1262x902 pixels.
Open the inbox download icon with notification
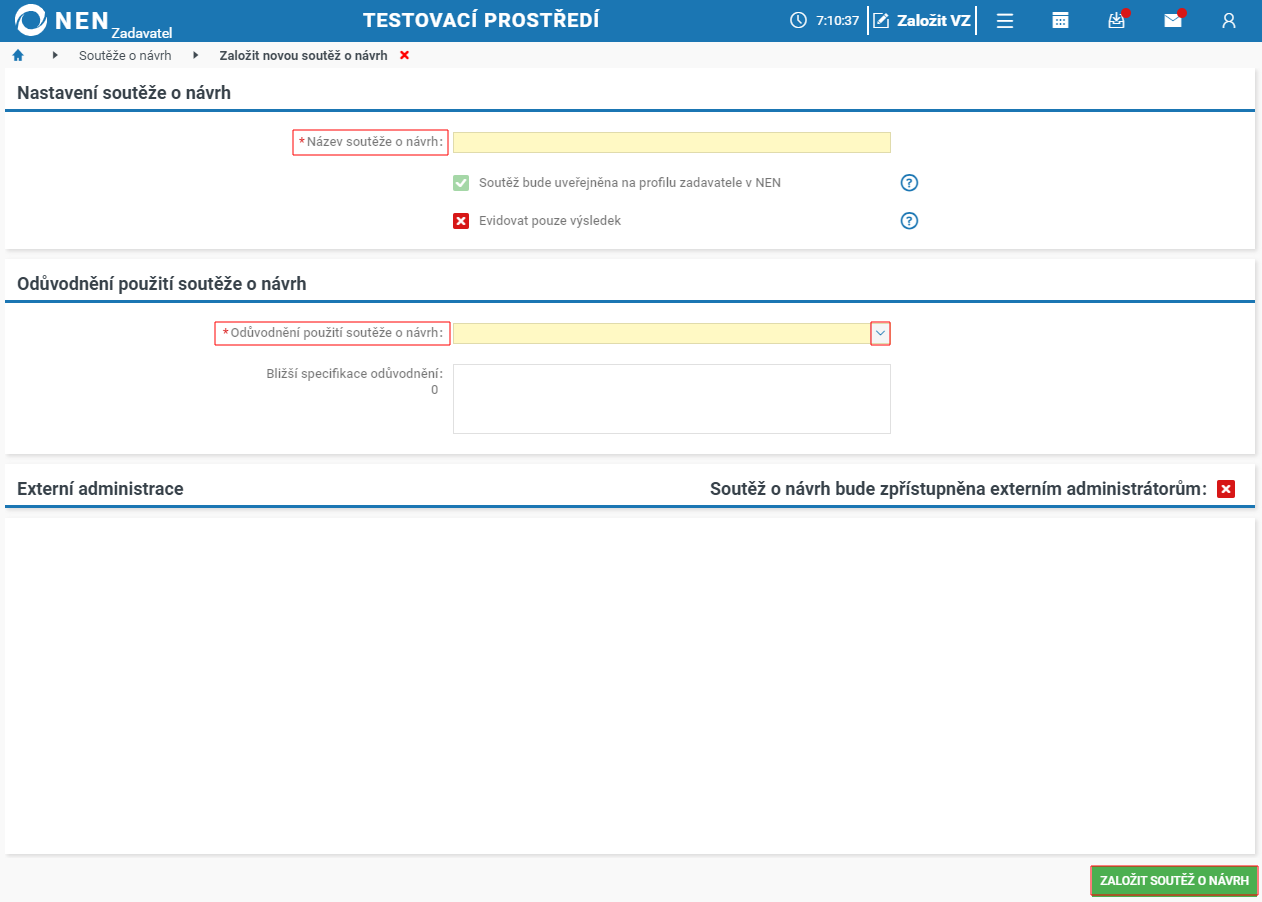(x=1117, y=20)
